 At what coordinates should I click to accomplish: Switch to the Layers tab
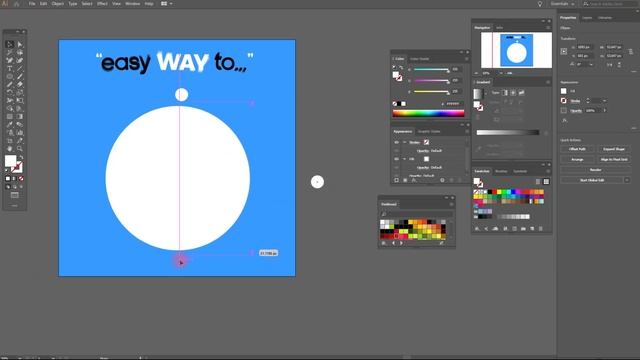pos(587,18)
